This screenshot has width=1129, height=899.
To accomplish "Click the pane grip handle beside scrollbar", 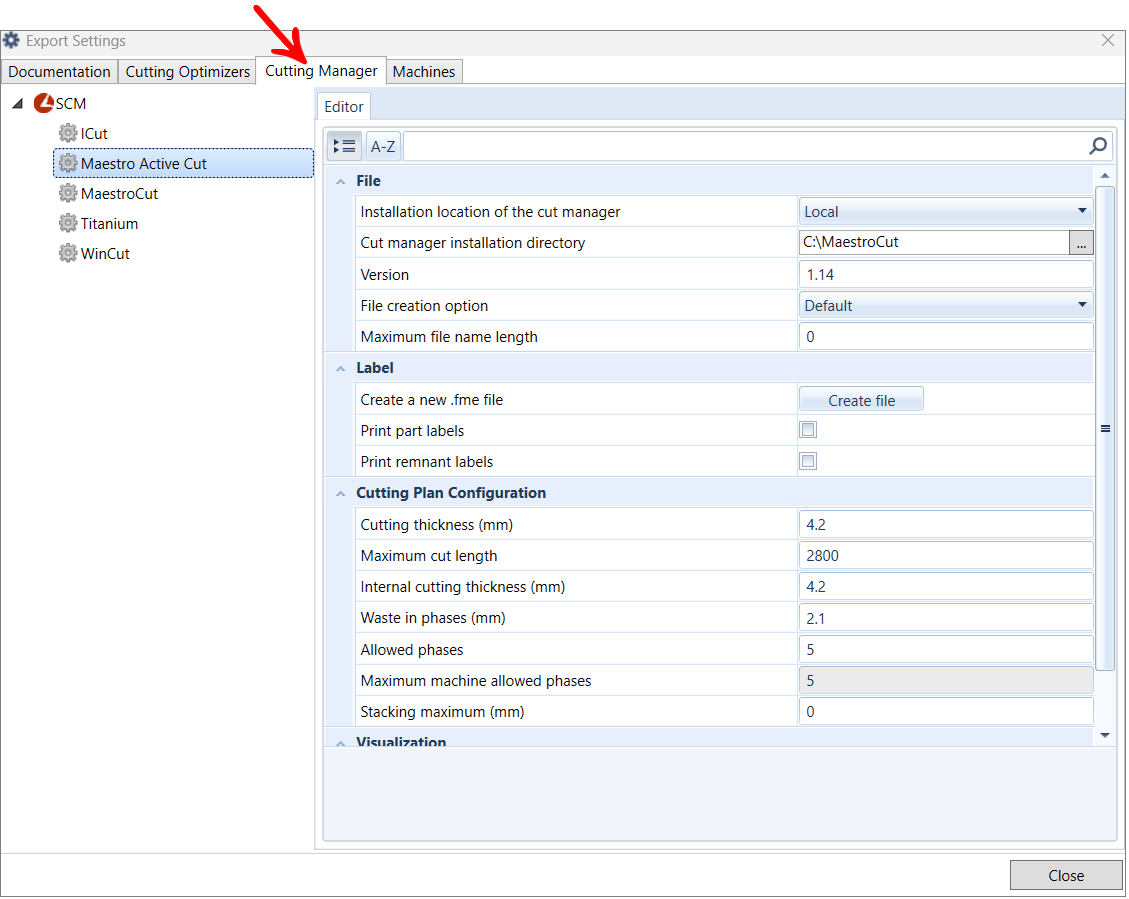I will 1105,428.
